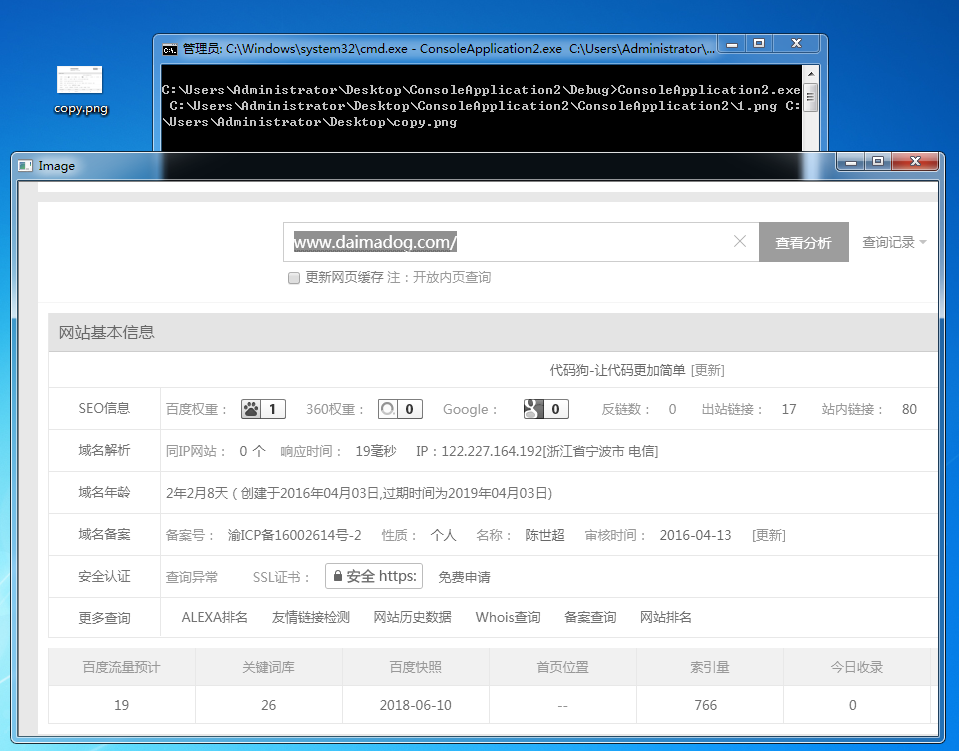Click the Baidu weight paw badge
959x751 pixels.
264,409
